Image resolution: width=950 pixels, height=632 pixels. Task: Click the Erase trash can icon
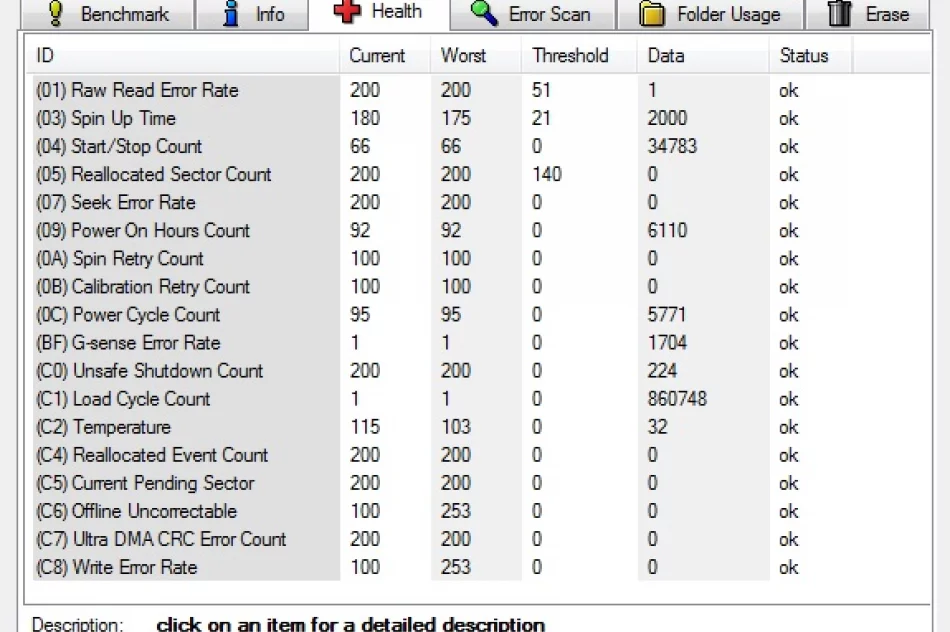[840, 13]
